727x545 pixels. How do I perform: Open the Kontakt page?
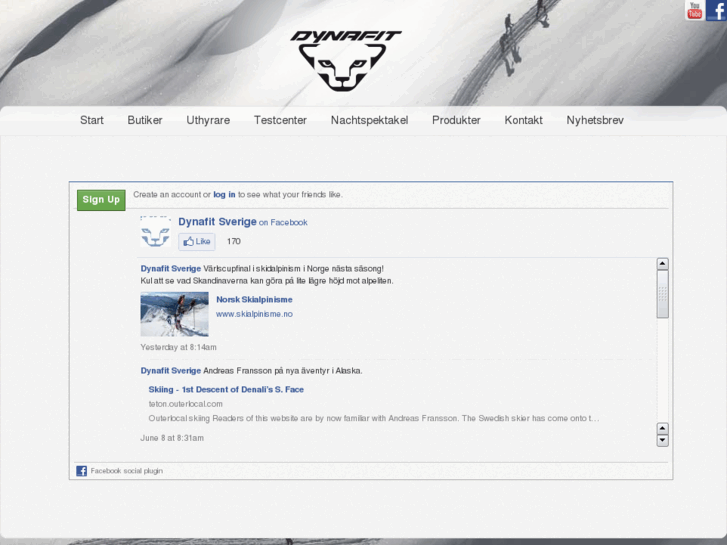[523, 120]
